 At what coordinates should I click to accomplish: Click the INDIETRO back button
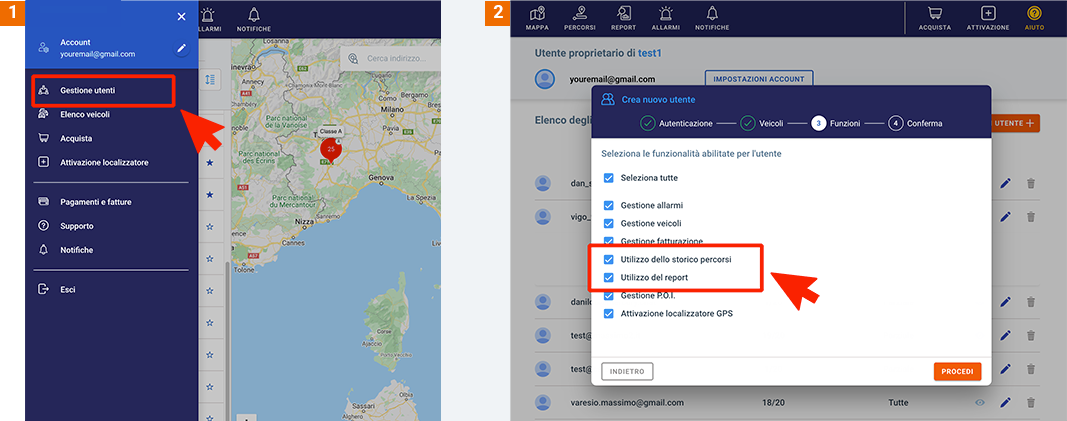[627, 371]
